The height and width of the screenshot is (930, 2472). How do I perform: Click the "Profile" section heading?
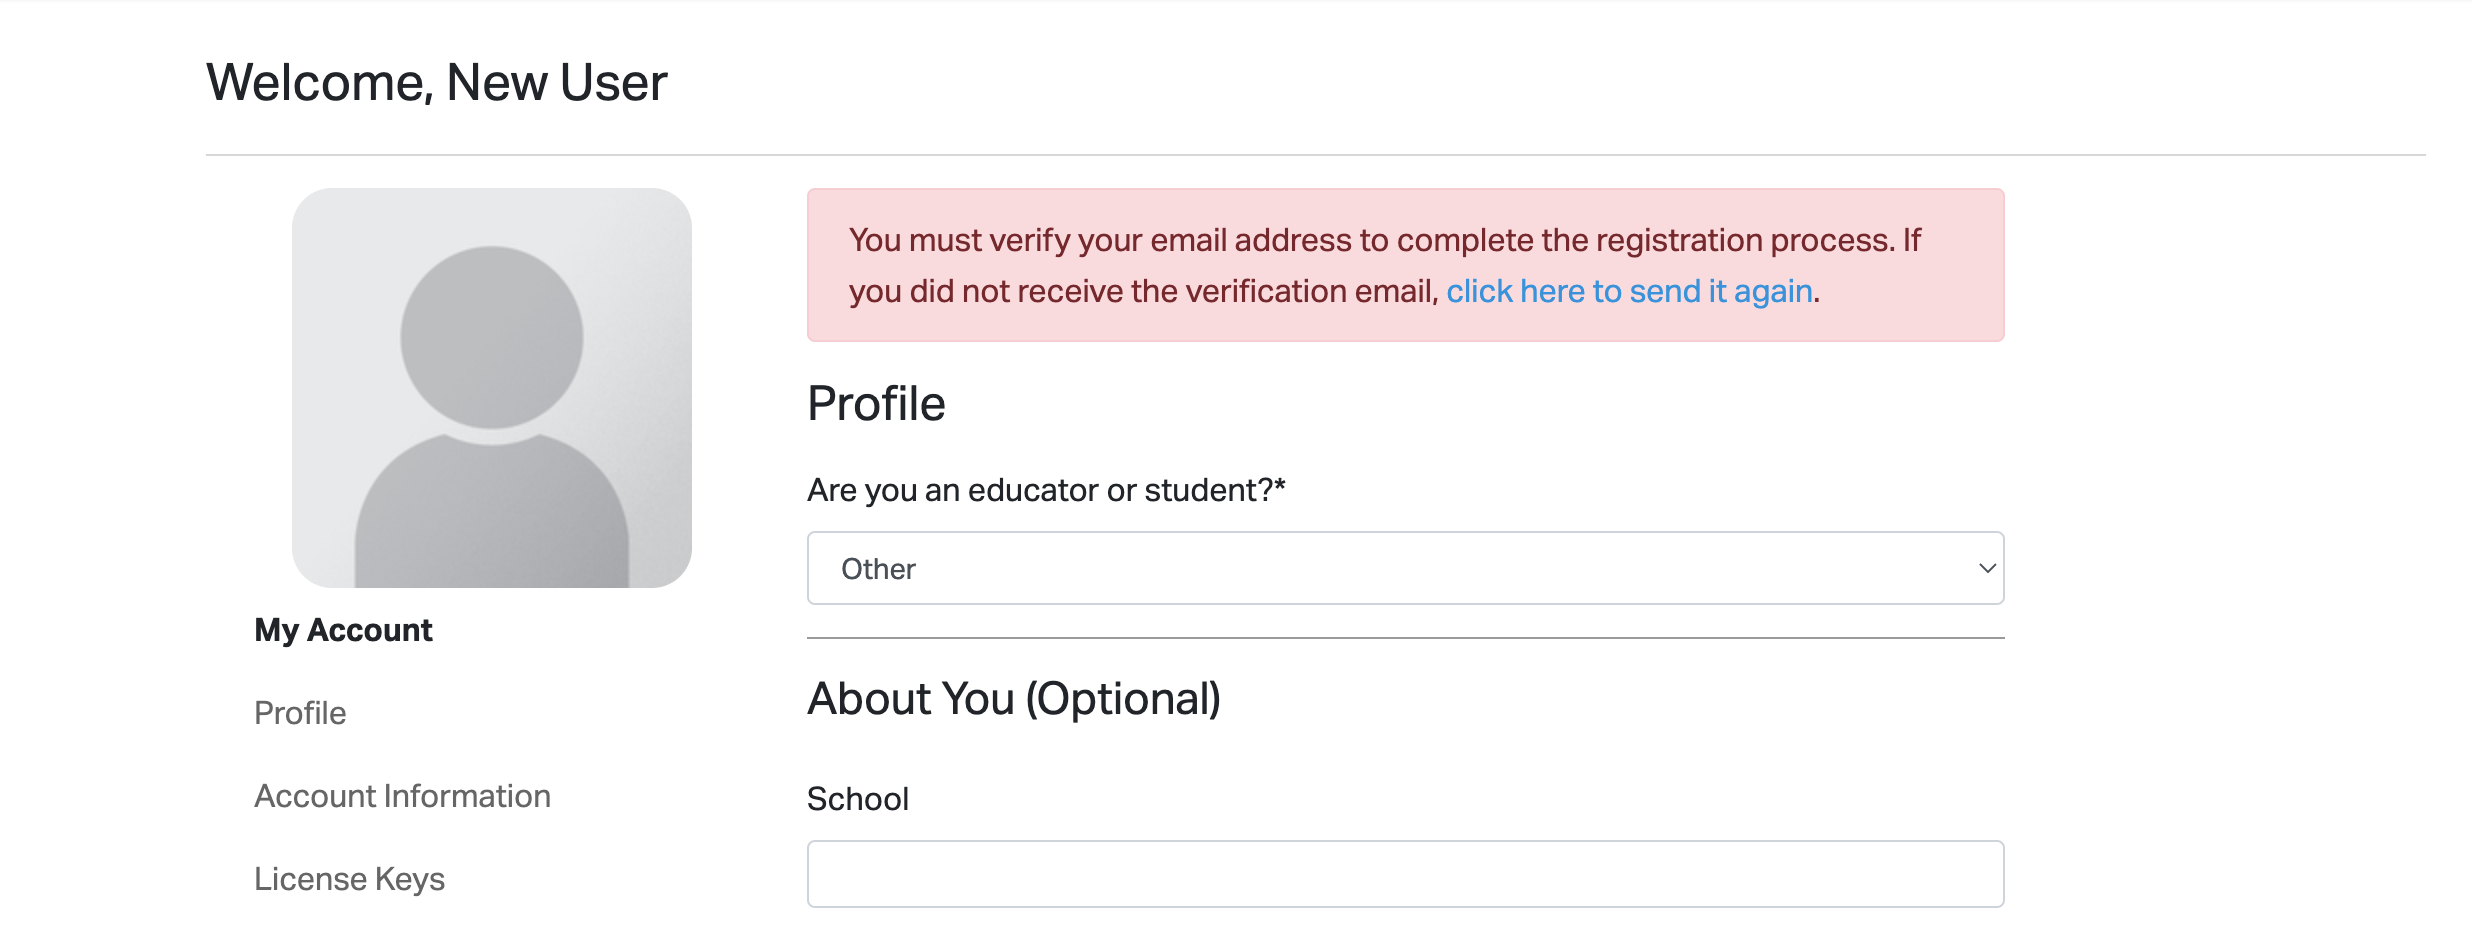tap(876, 403)
